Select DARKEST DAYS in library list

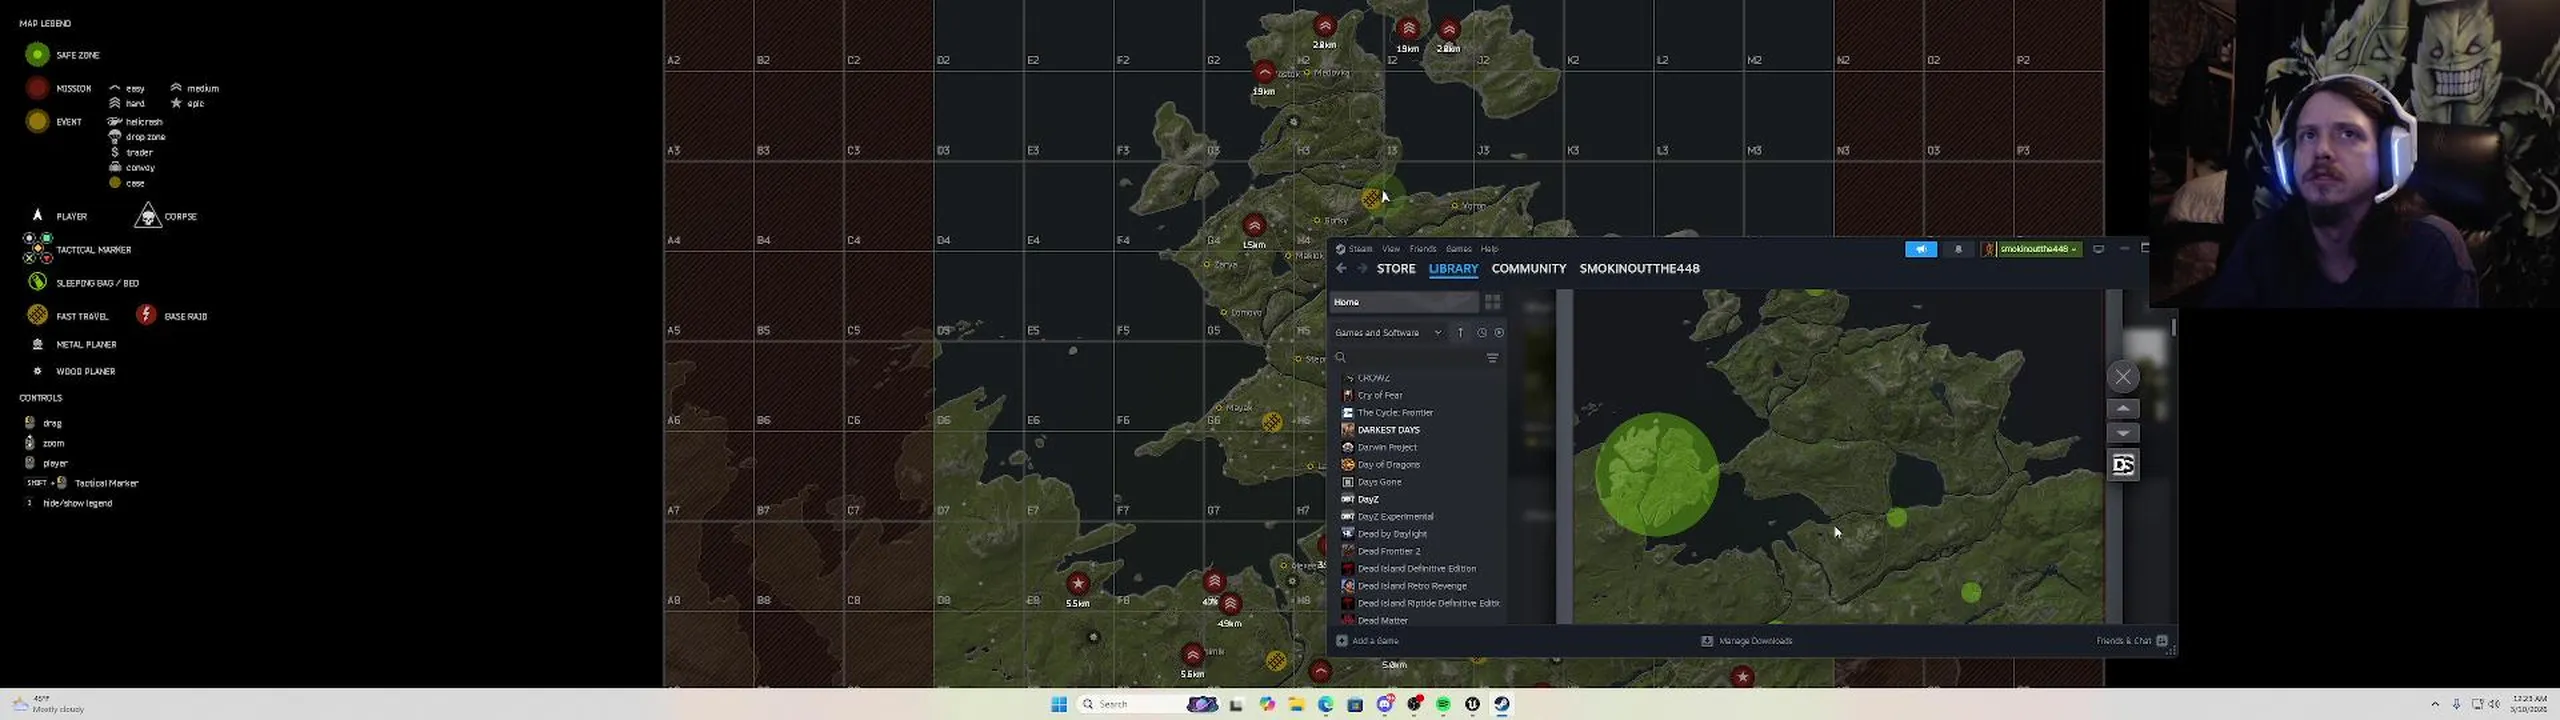[1388, 430]
